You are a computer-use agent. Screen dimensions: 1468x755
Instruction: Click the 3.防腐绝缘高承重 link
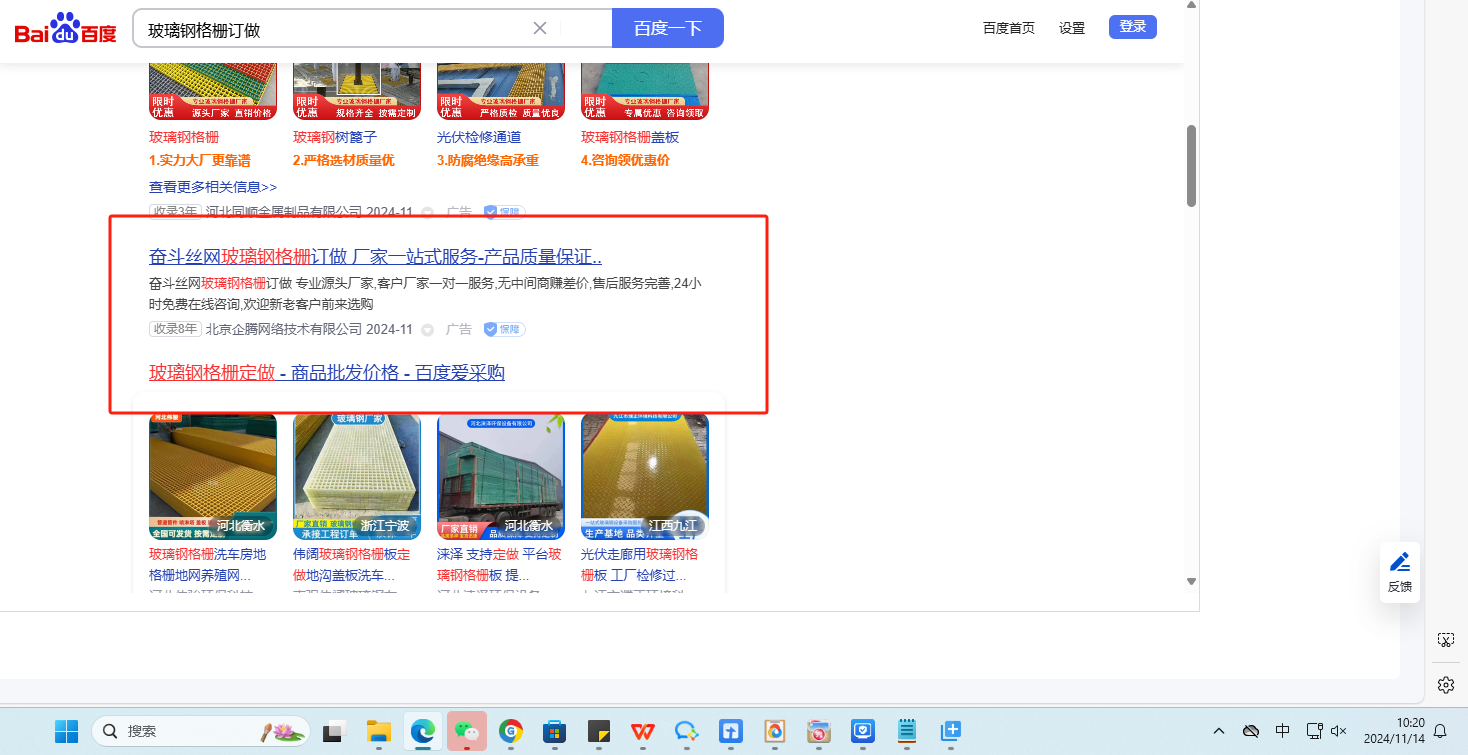[488, 160]
